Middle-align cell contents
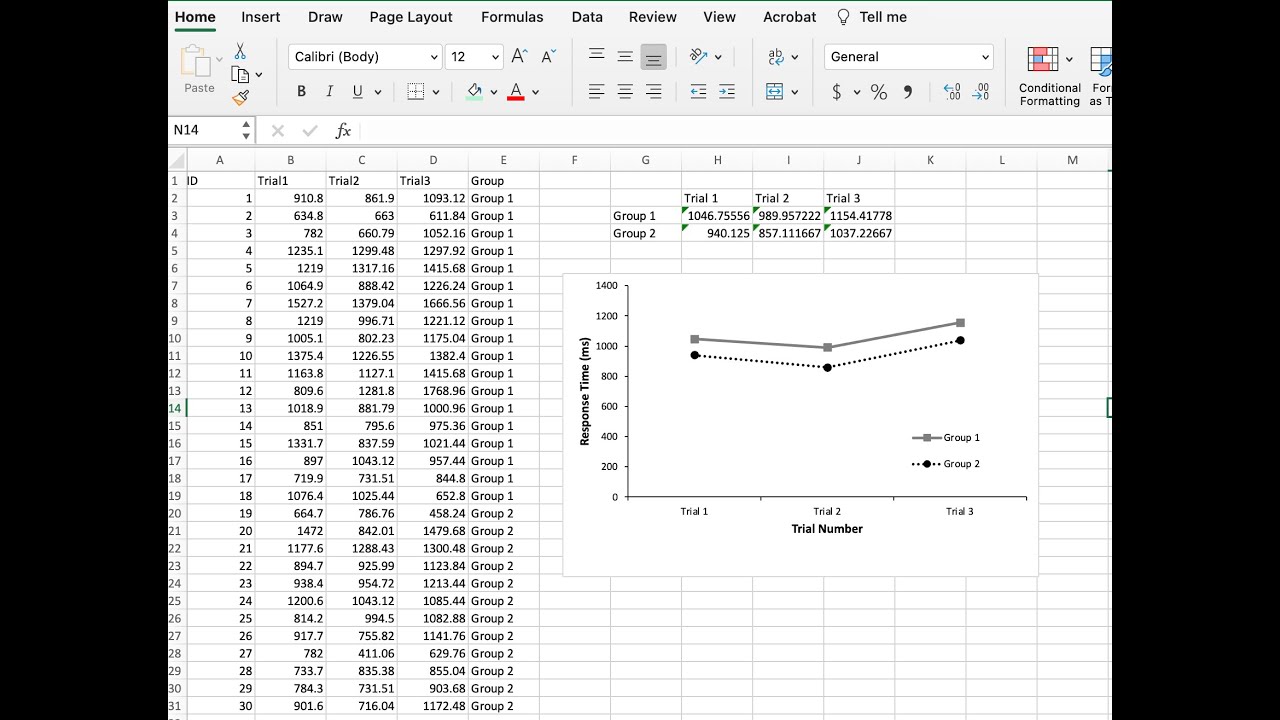Viewport: 1280px width, 720px height. 625,57
